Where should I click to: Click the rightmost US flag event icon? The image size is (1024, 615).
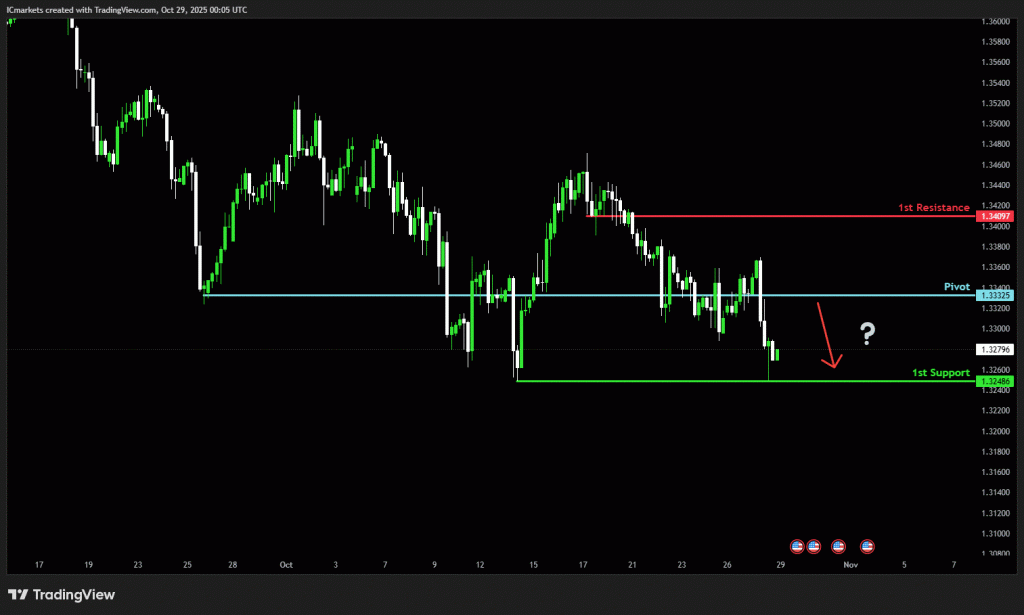click(x=867, y=546)
